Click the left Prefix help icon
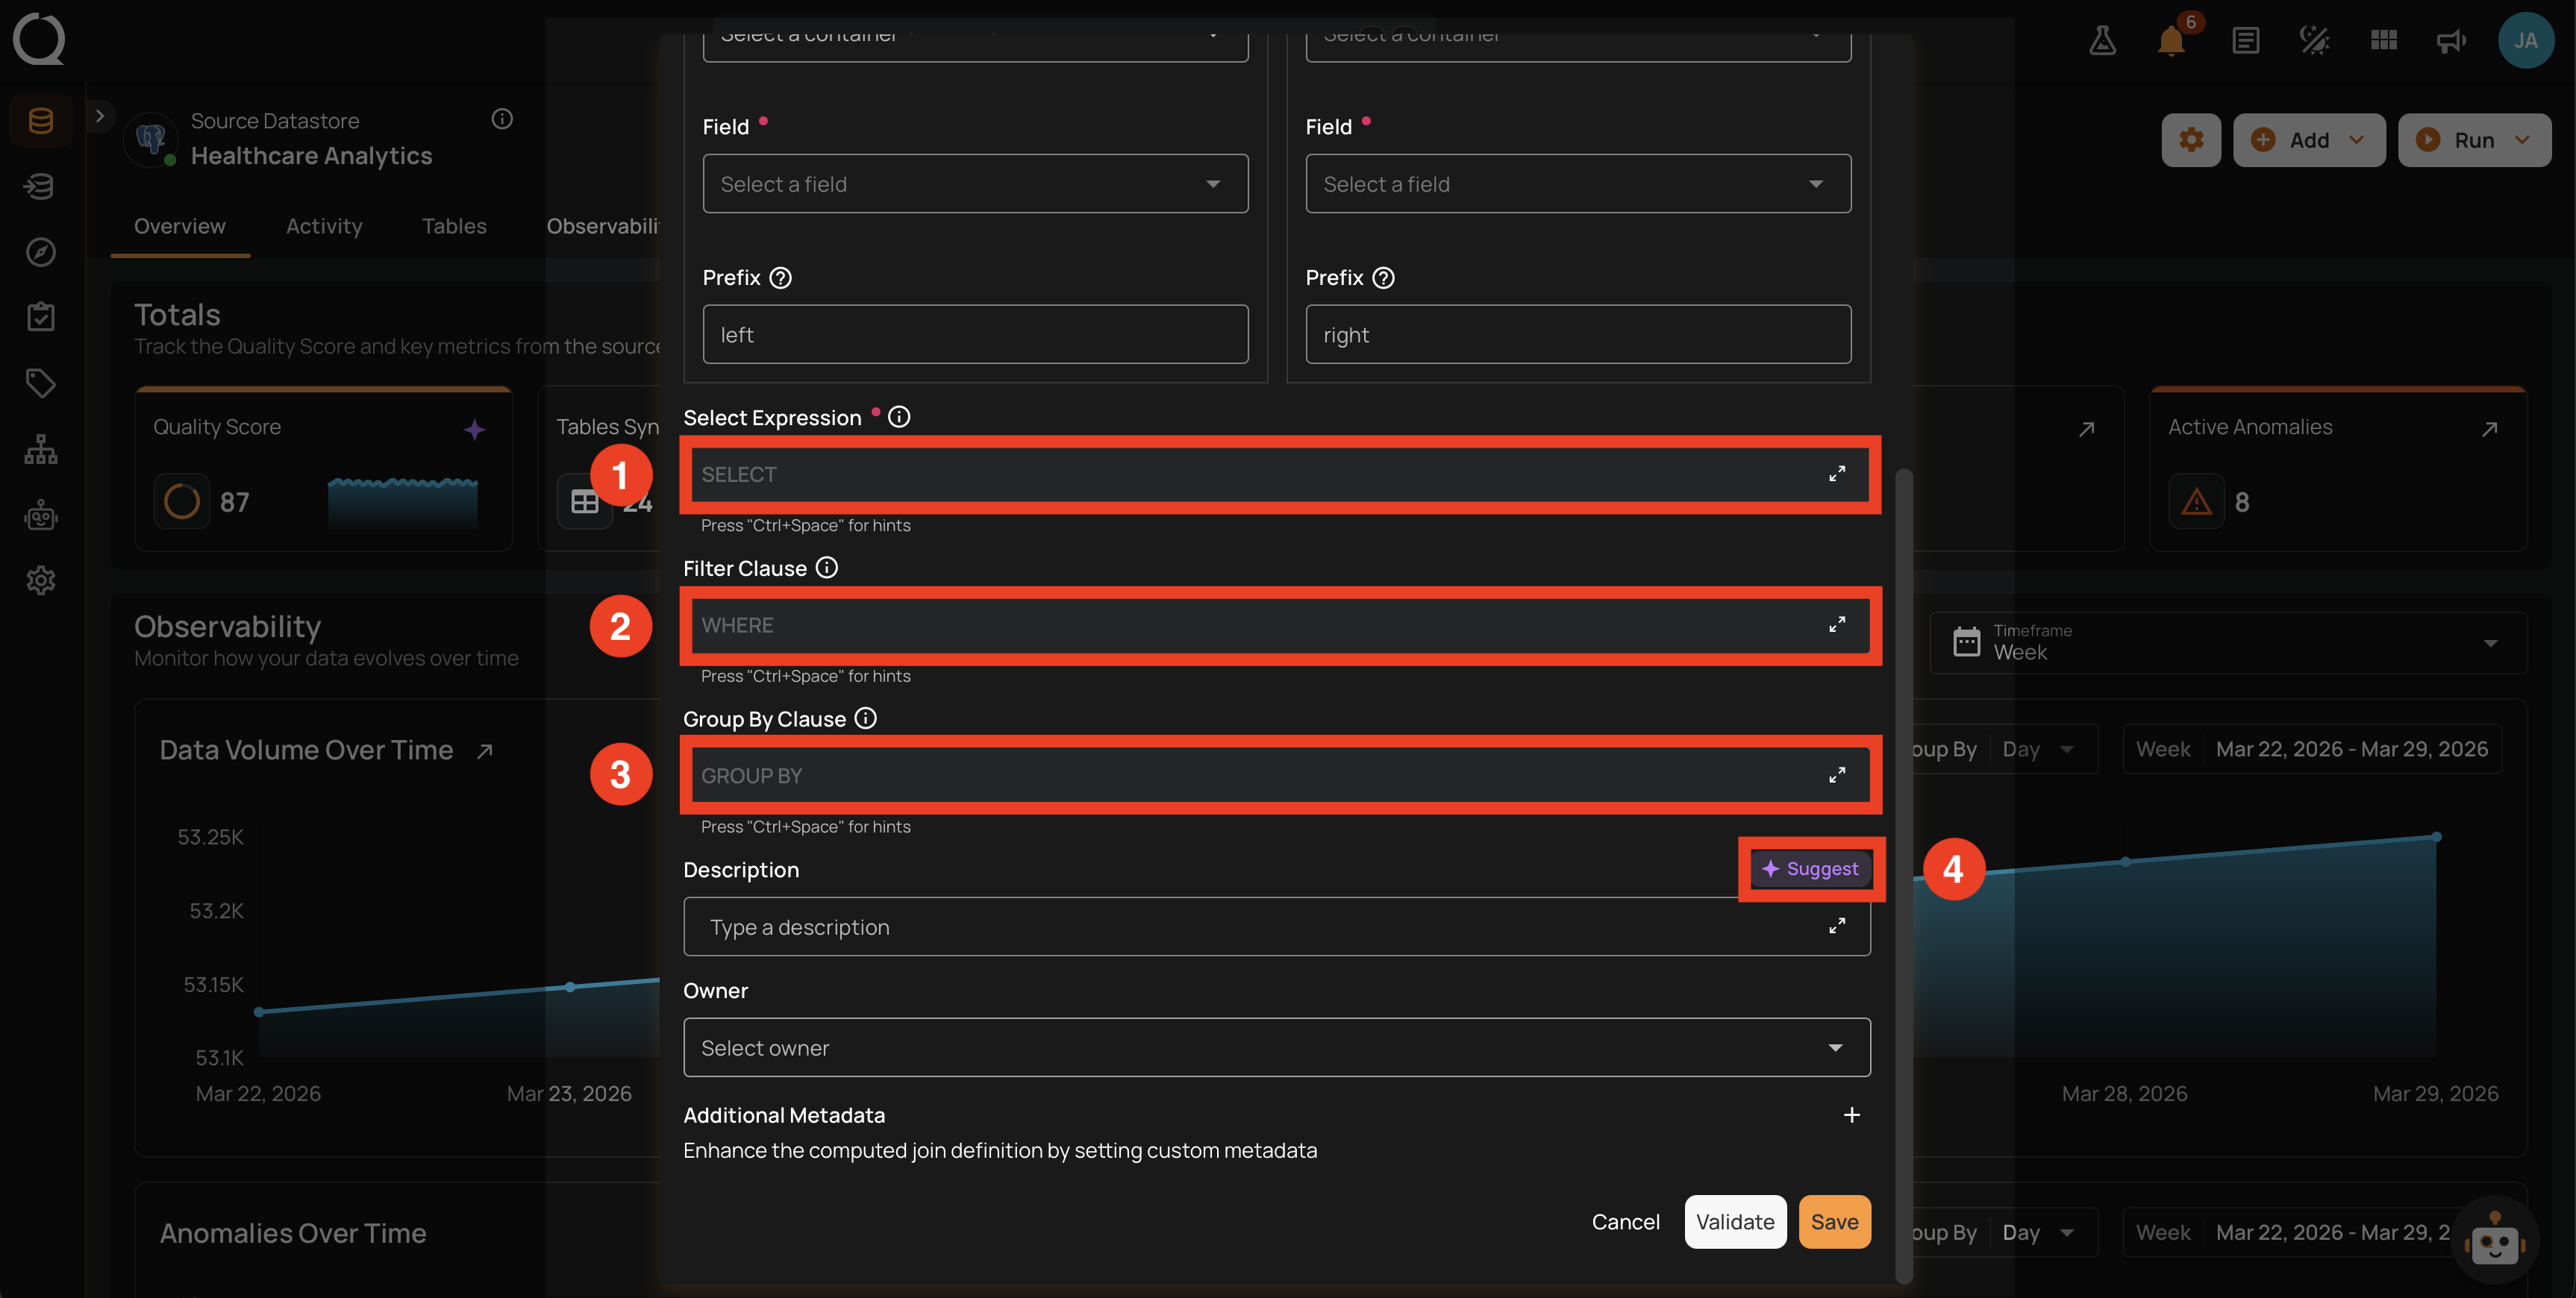The width and height of the screenshot is (2576, 1298). click(781, 278)
